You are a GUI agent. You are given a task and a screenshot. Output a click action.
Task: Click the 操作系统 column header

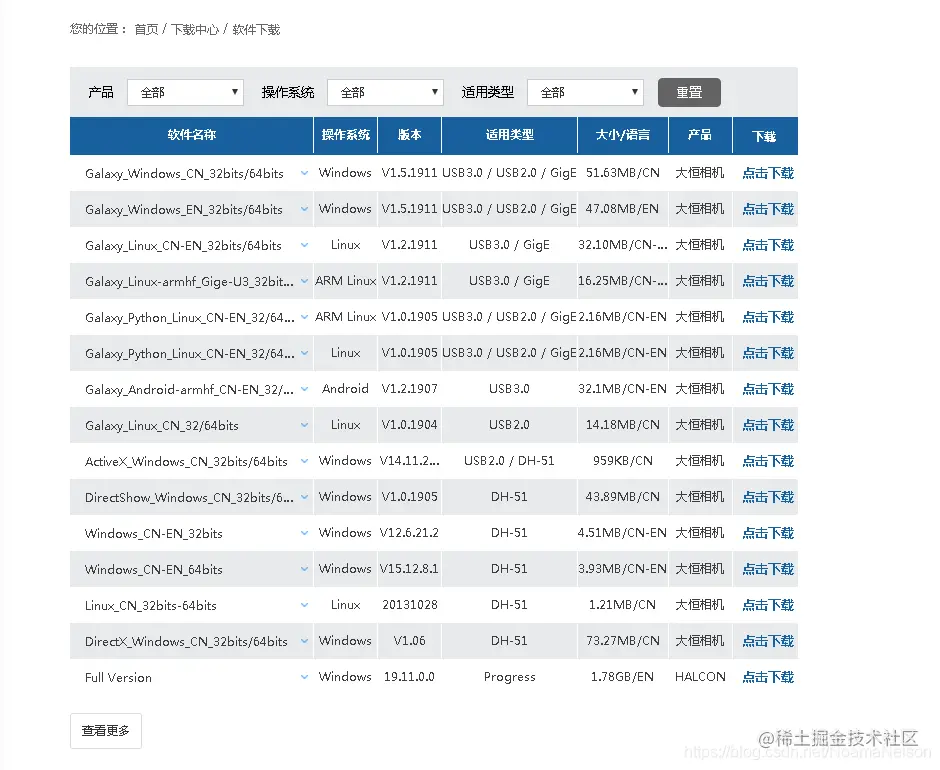345,135
